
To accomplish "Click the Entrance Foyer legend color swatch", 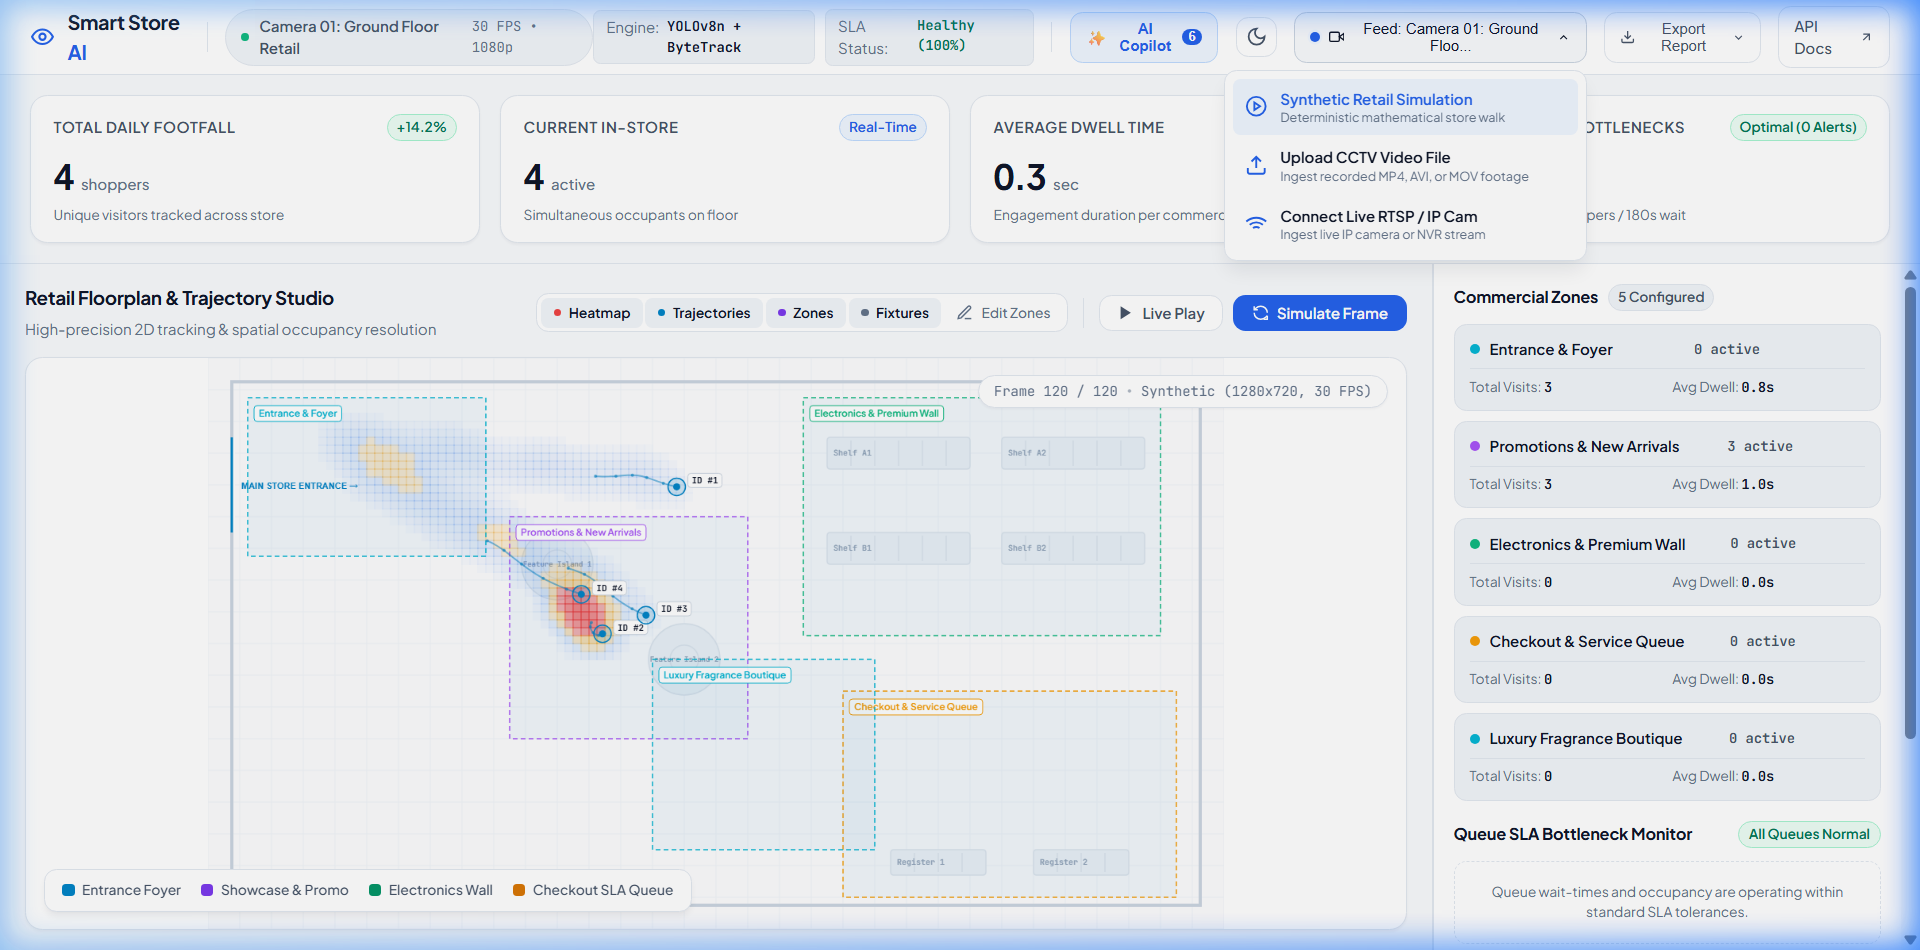I will [68, 890].
